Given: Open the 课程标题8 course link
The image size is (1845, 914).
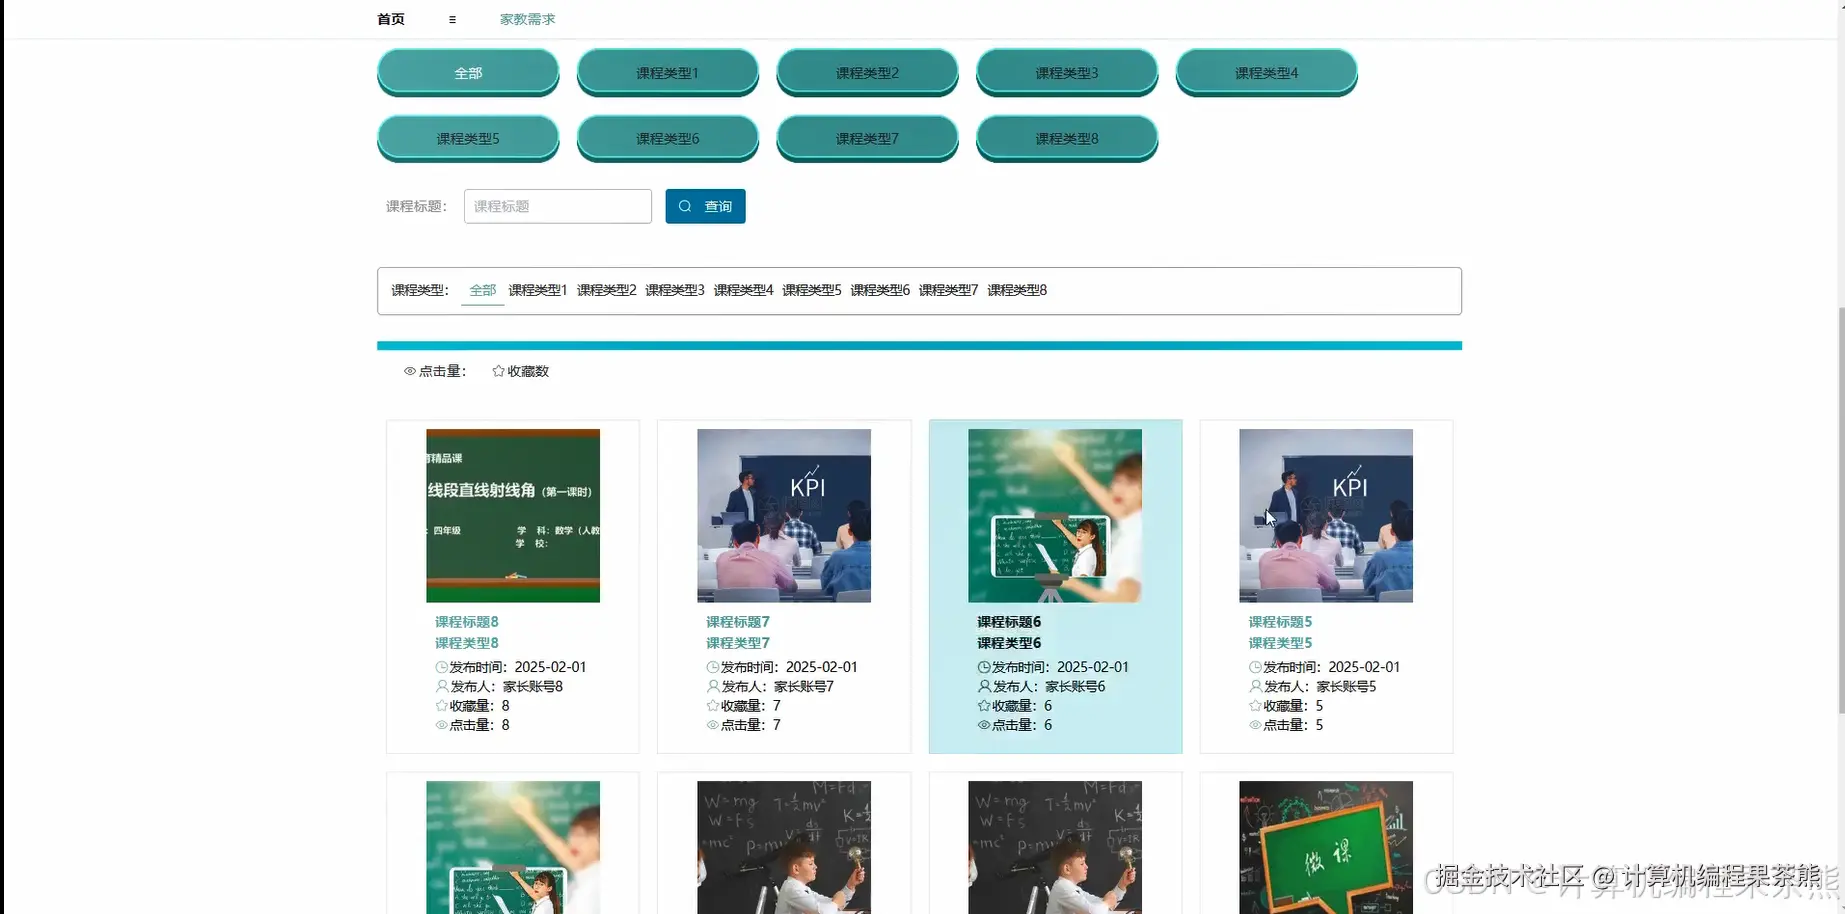Looking at the screenshot, I should pos(466,621).
